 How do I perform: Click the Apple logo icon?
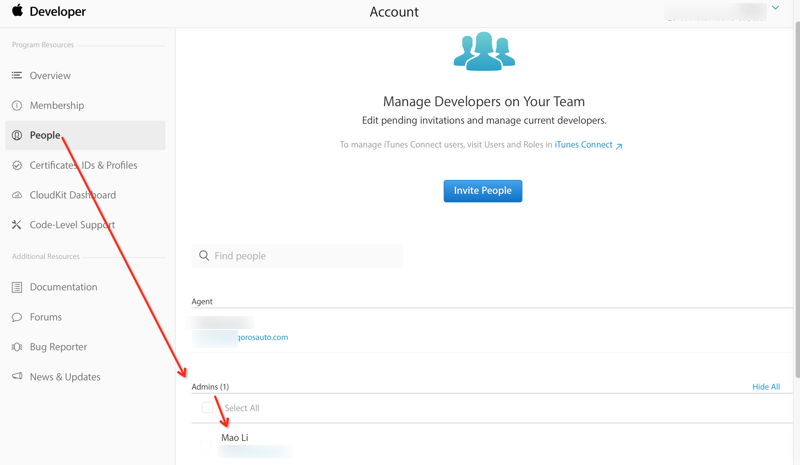tap(17, 11)
